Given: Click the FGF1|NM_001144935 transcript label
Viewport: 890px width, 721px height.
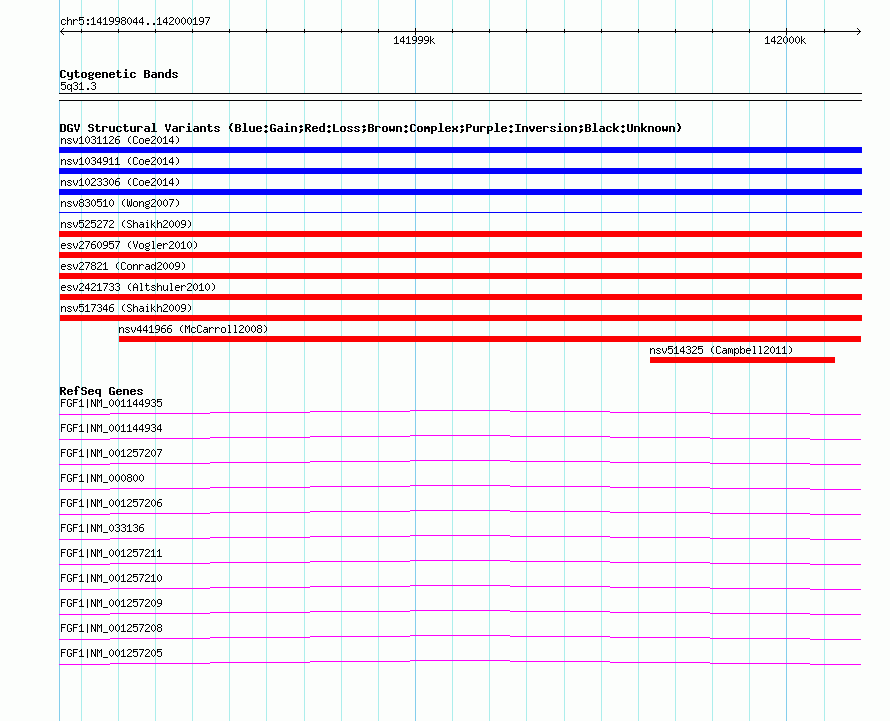Looking at the screenshot, I should click(111, 403).
